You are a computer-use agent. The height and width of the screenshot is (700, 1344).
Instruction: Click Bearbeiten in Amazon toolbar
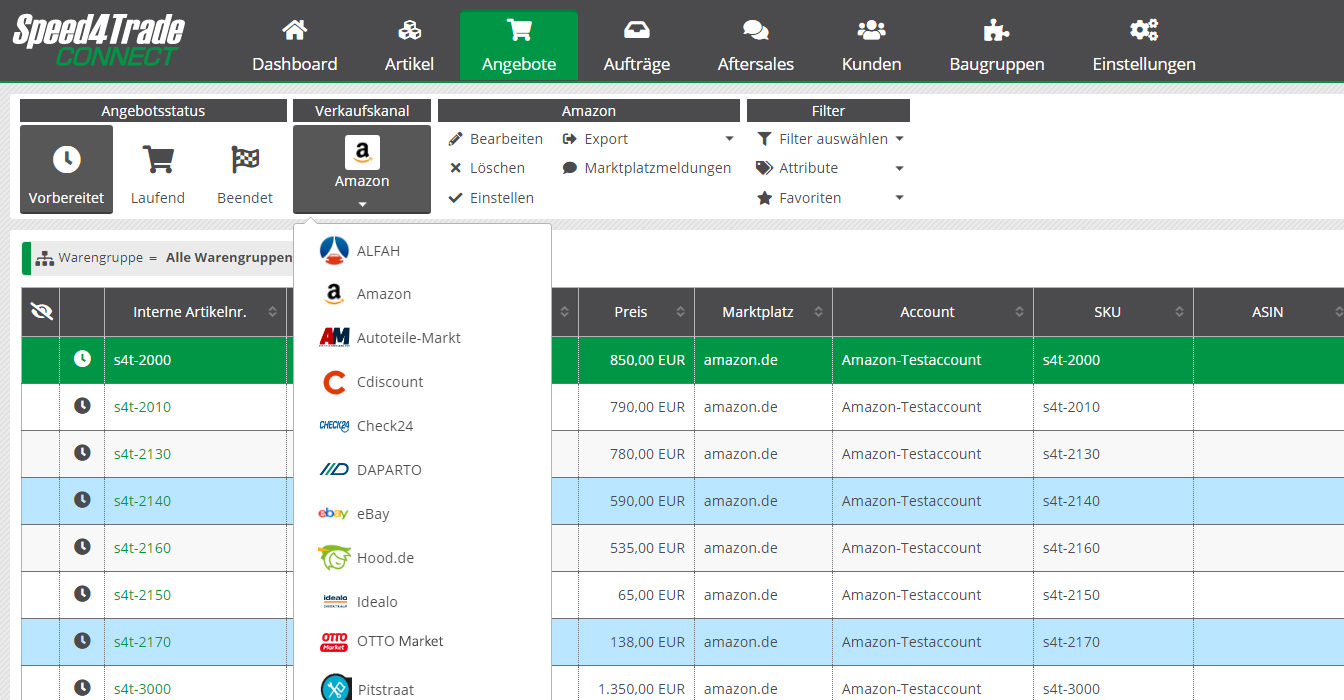(496, 139)
